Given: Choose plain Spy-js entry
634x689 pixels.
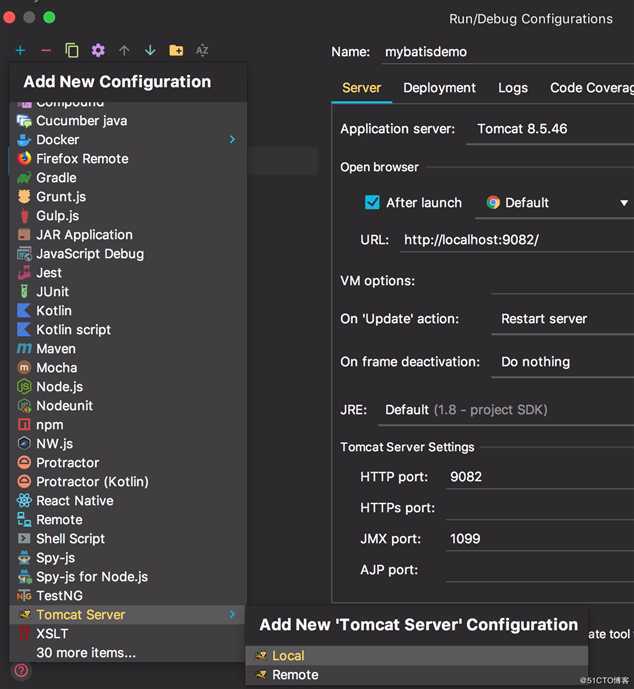Looking at the screenshot, I should tap(127, 558).
